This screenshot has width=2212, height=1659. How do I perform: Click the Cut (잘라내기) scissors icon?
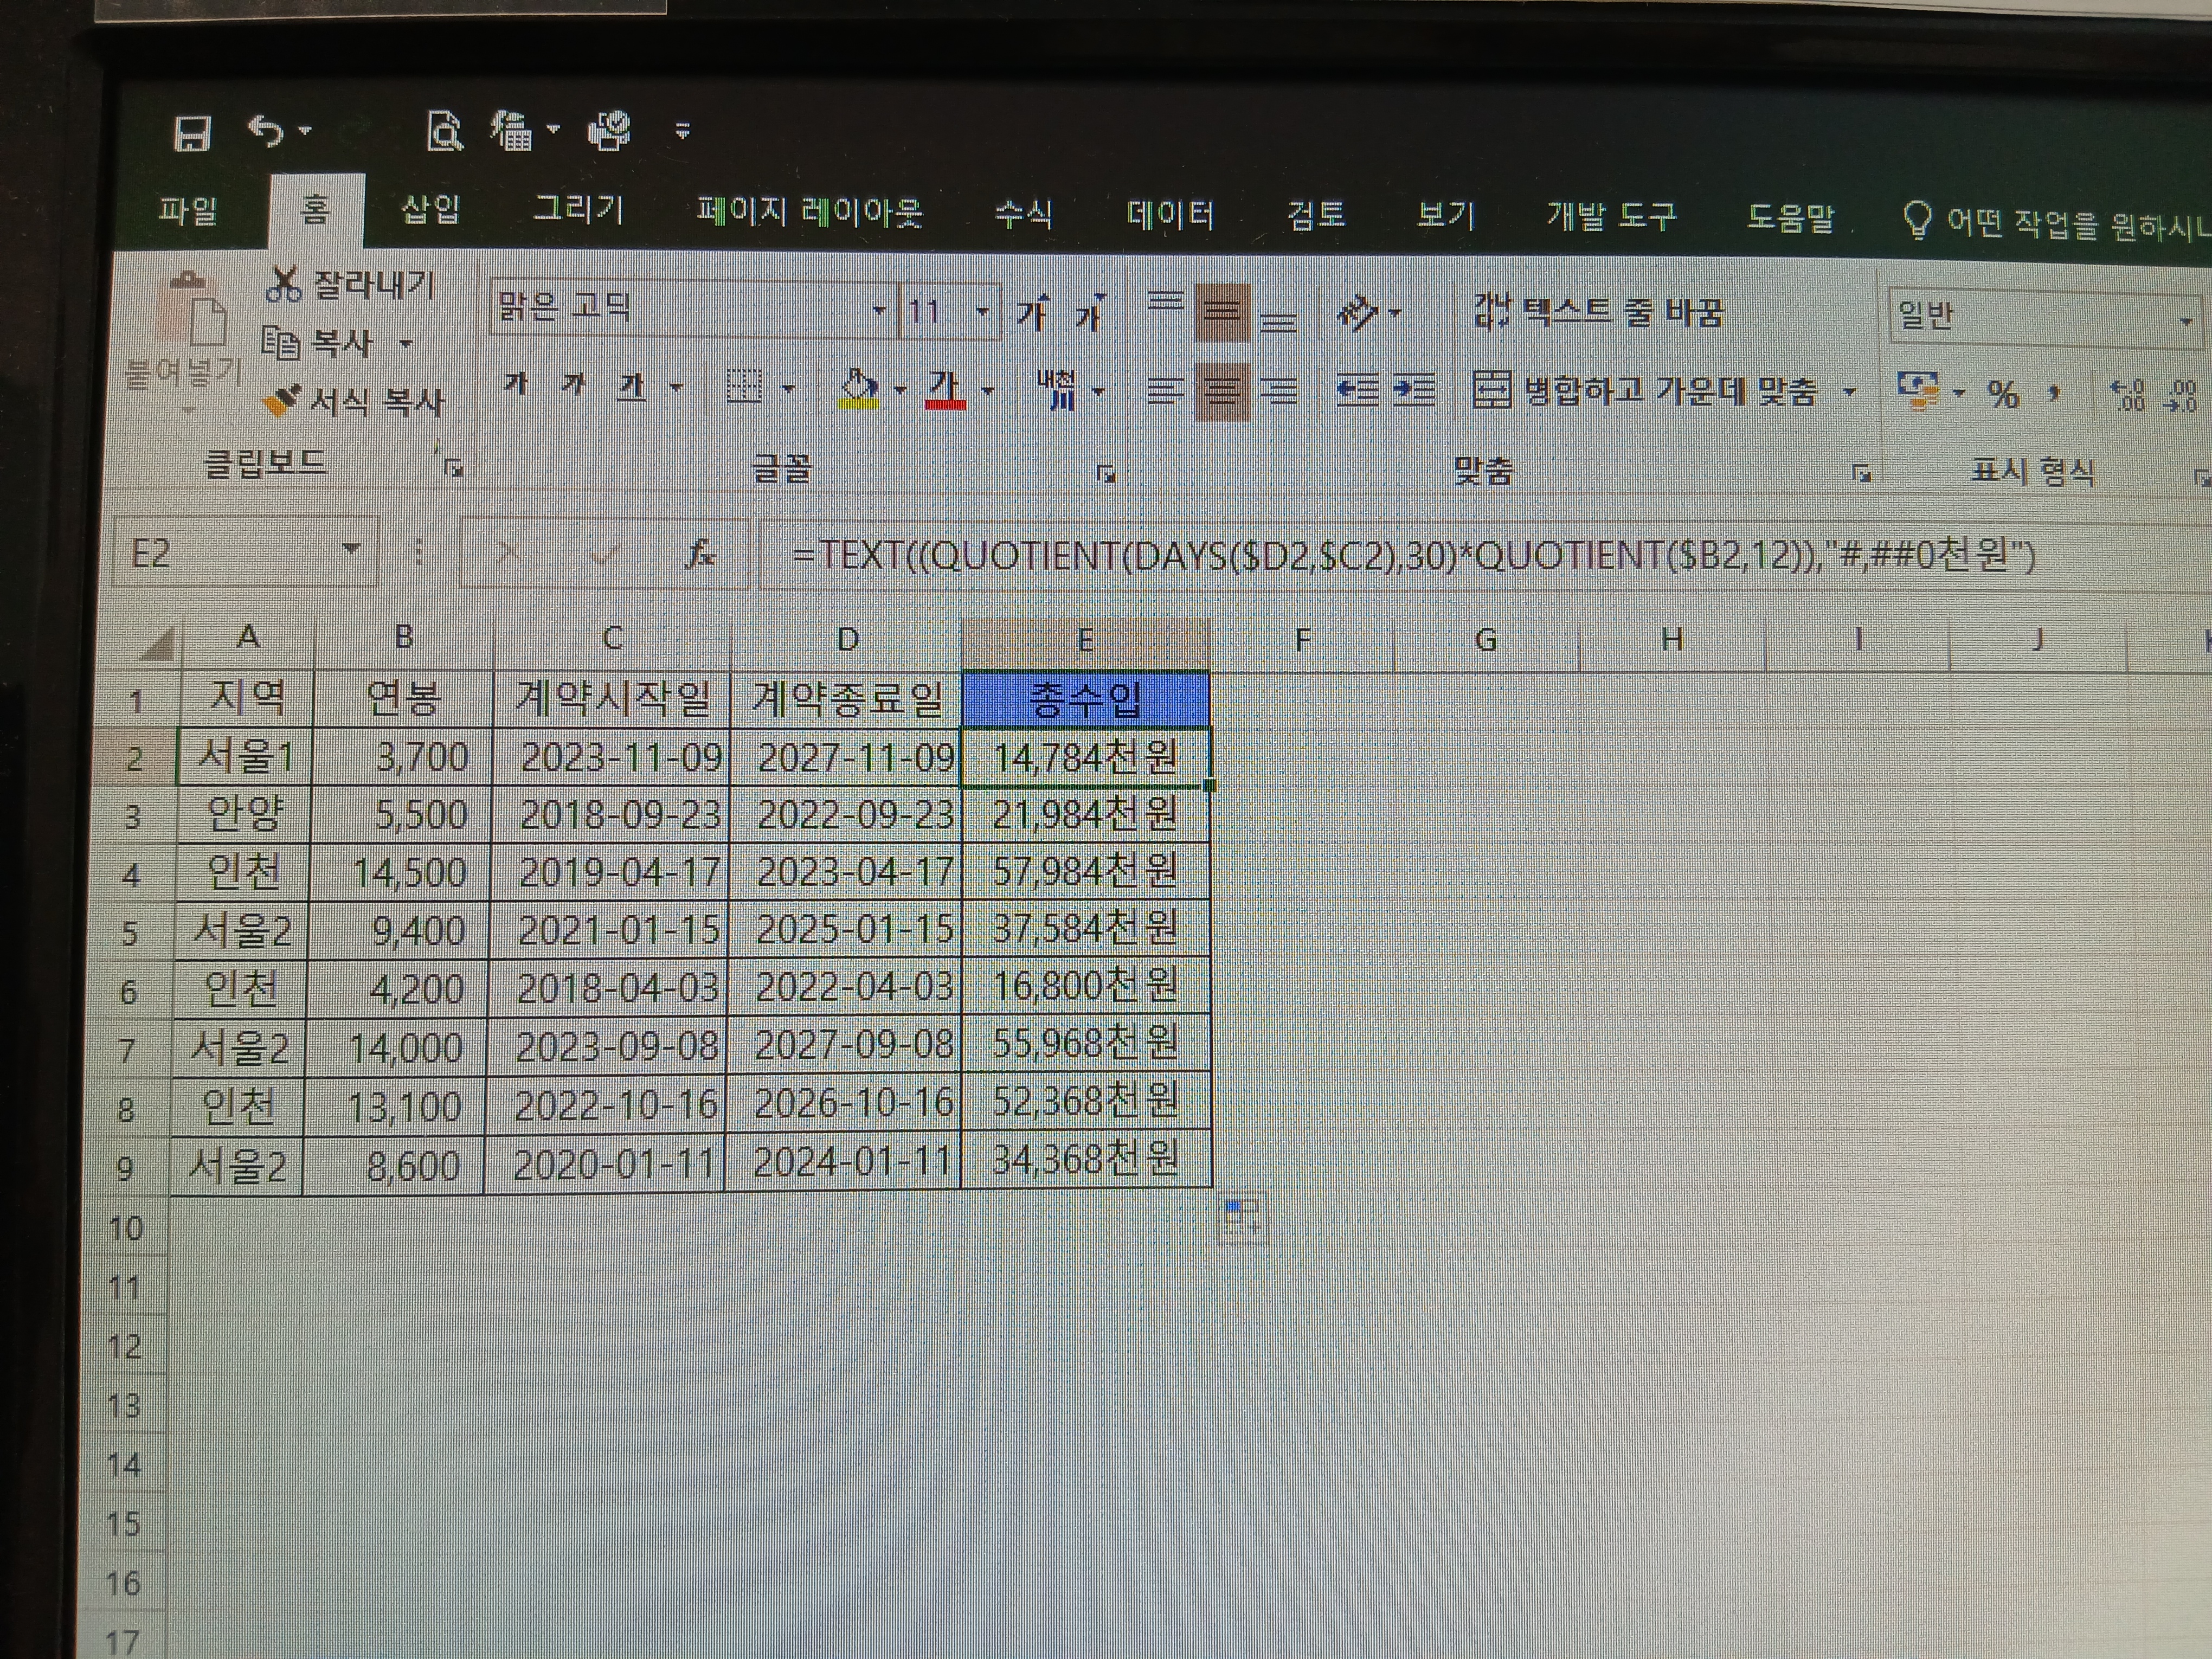pyautogui.click(x=284, y=285)
